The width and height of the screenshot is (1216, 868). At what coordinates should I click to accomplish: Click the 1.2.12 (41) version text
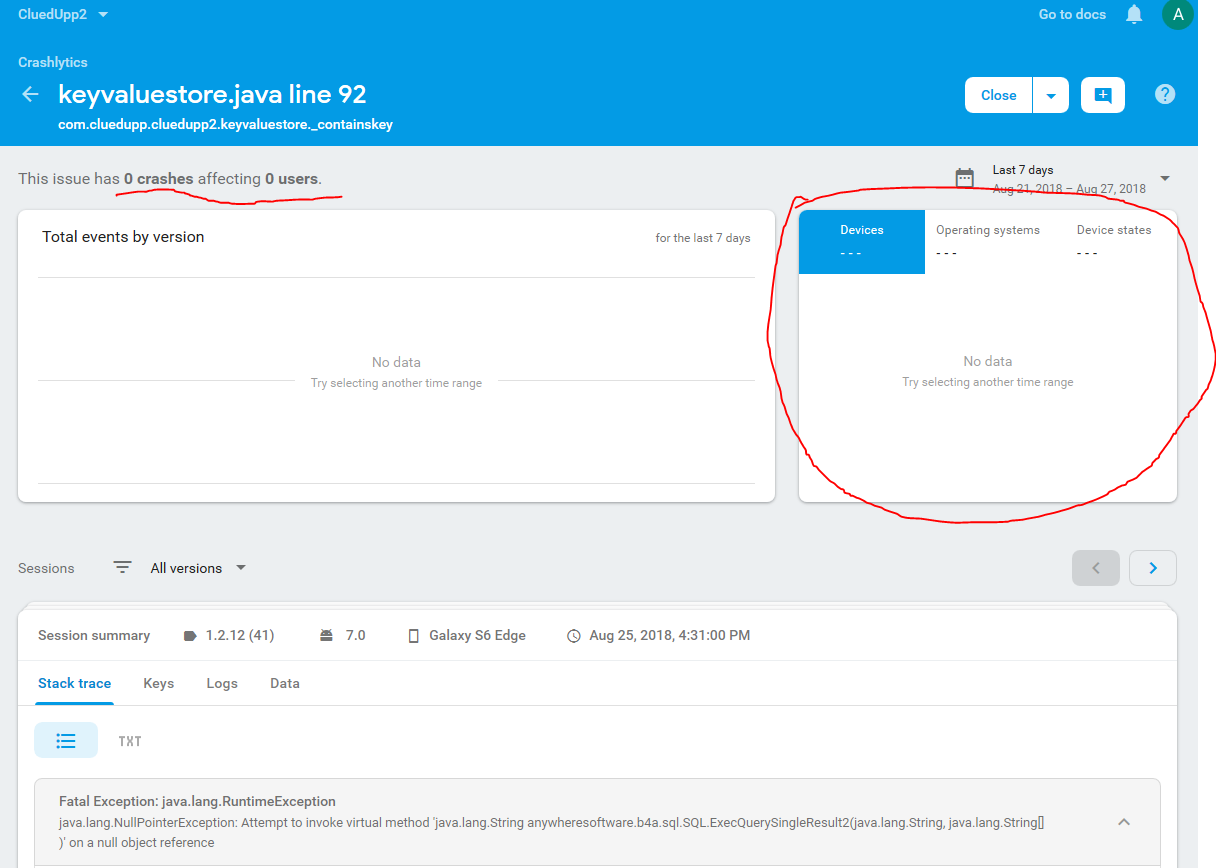tap(240, 636)
